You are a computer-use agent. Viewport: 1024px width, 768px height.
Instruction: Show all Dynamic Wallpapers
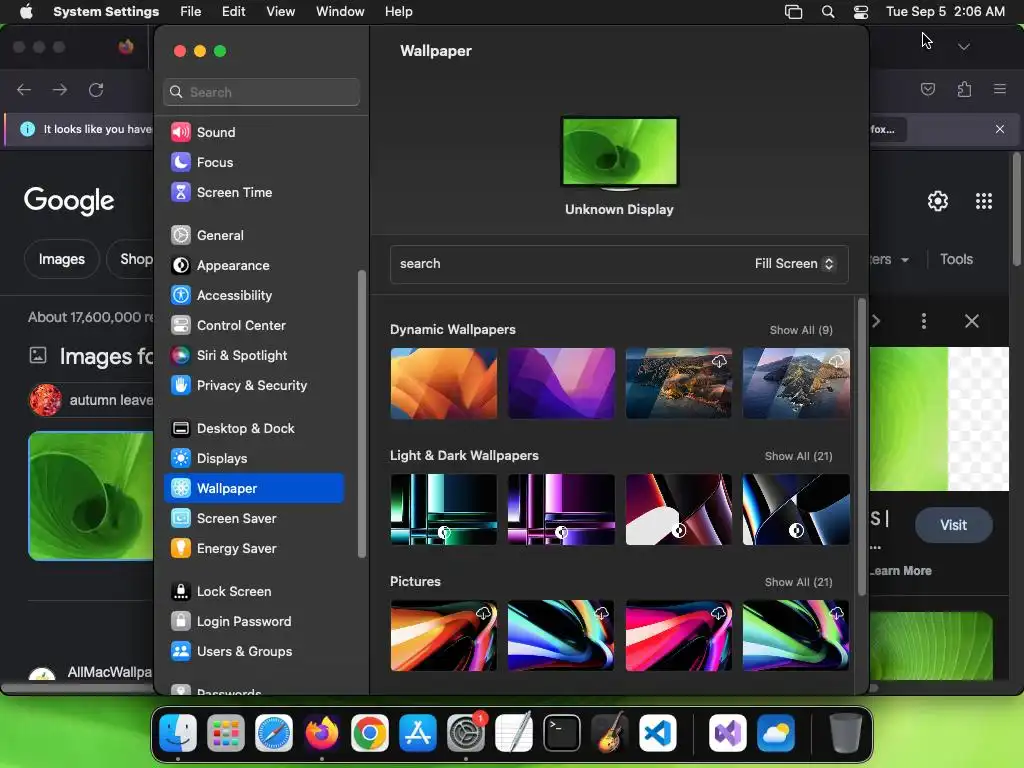pos(801,330)
